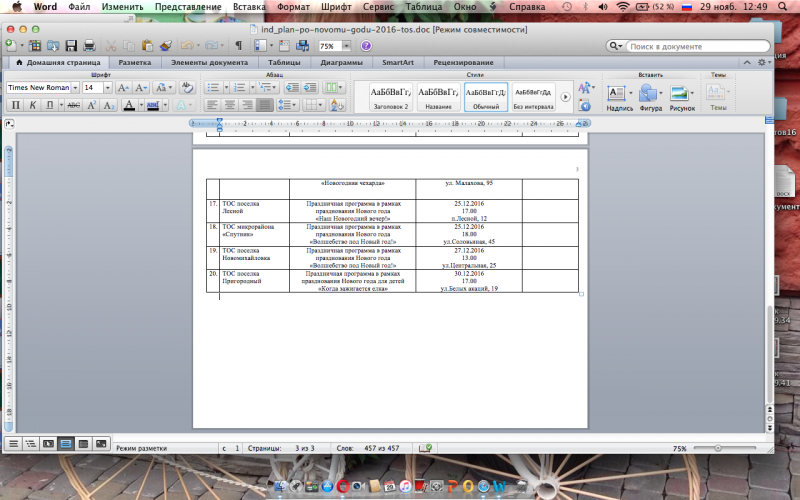Click the Save document icon
The width and height of the screenshot is (800, 500).
click(71, 46)
